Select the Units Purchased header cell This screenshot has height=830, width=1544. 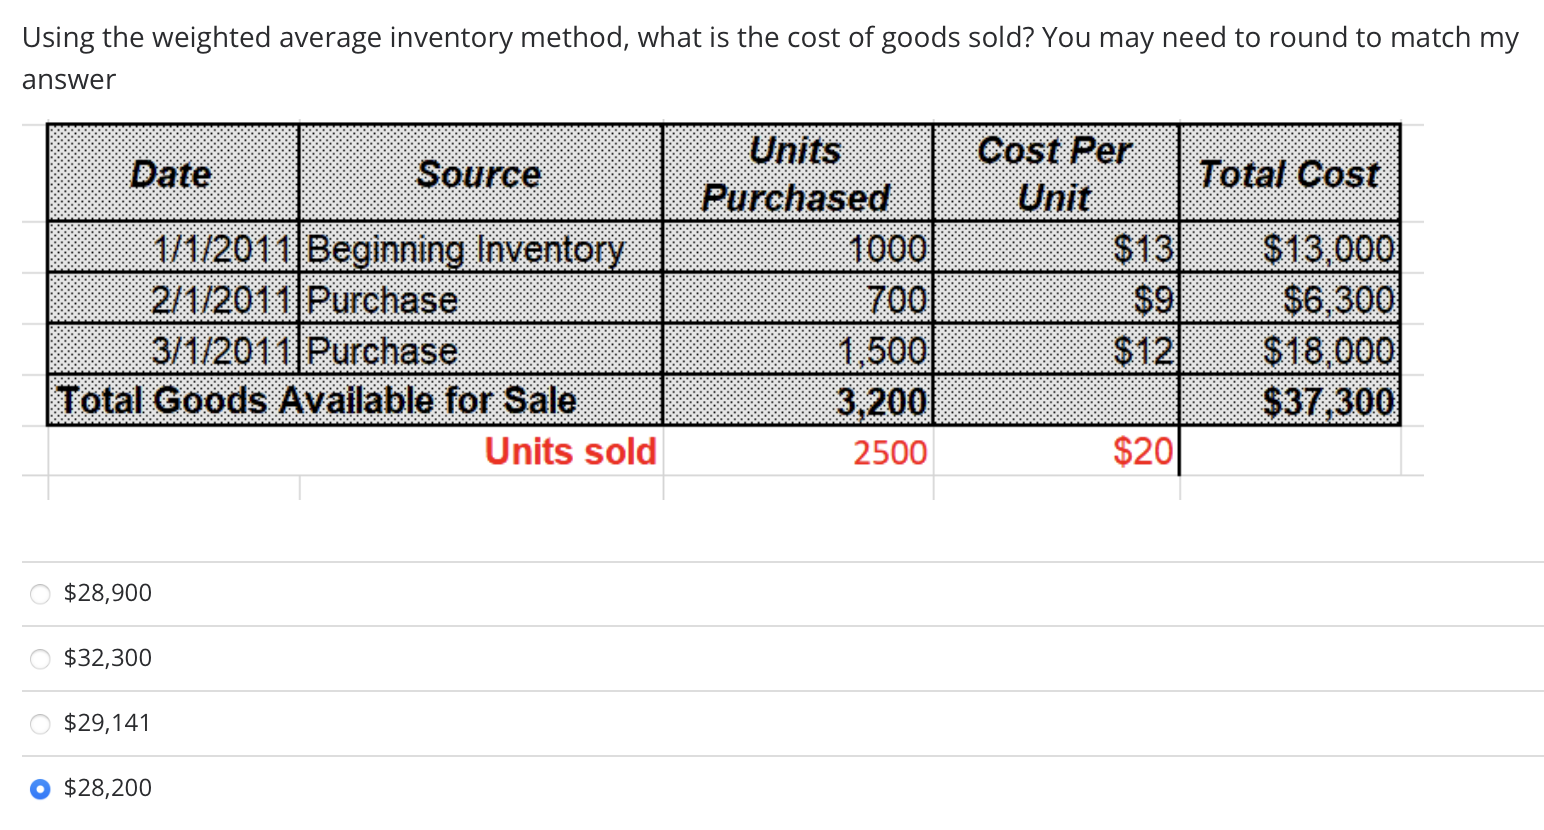pos(797,173)
